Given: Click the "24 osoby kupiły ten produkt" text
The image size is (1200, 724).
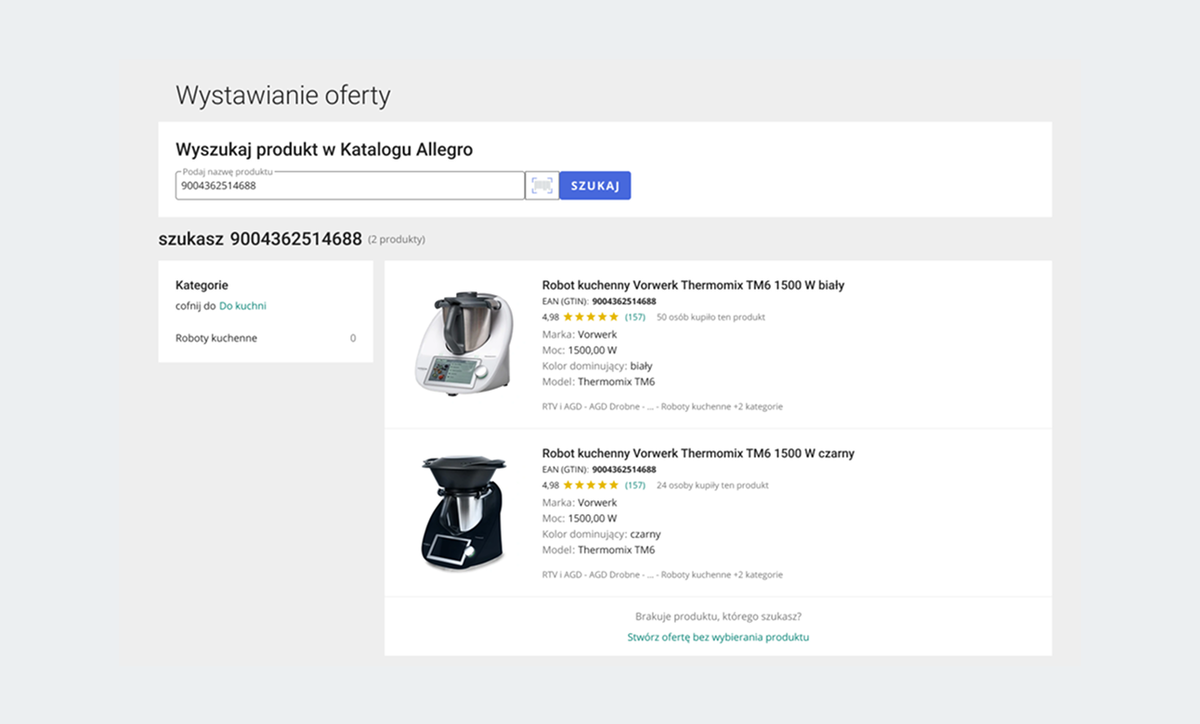Looking at the screenshot, I should tap(712, 485).
